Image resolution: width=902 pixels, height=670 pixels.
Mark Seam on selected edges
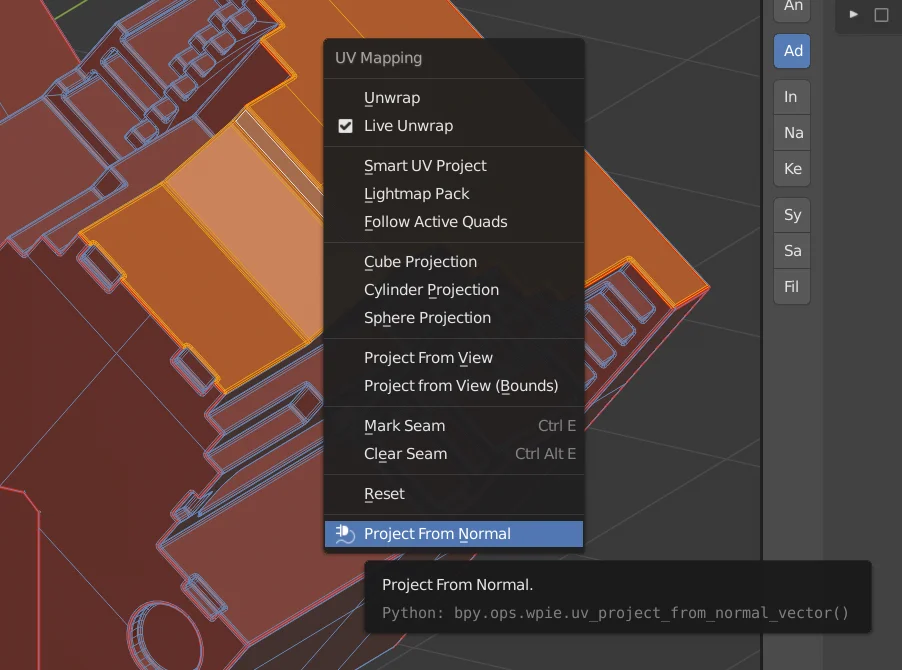point(404,425)
